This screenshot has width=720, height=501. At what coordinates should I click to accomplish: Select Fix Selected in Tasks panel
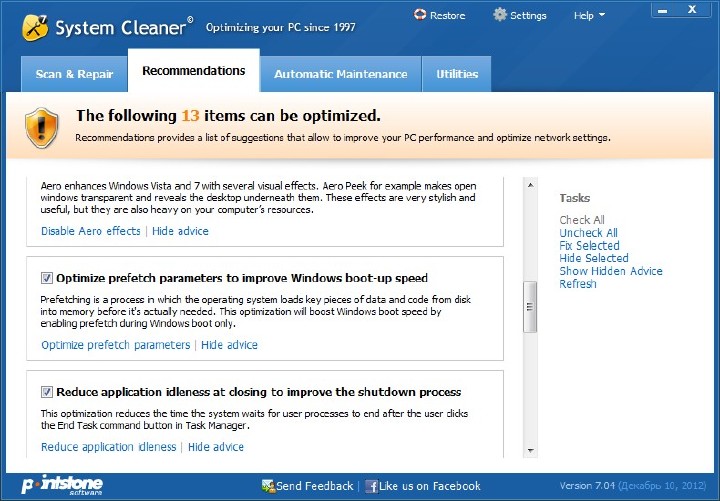(589, 246)
